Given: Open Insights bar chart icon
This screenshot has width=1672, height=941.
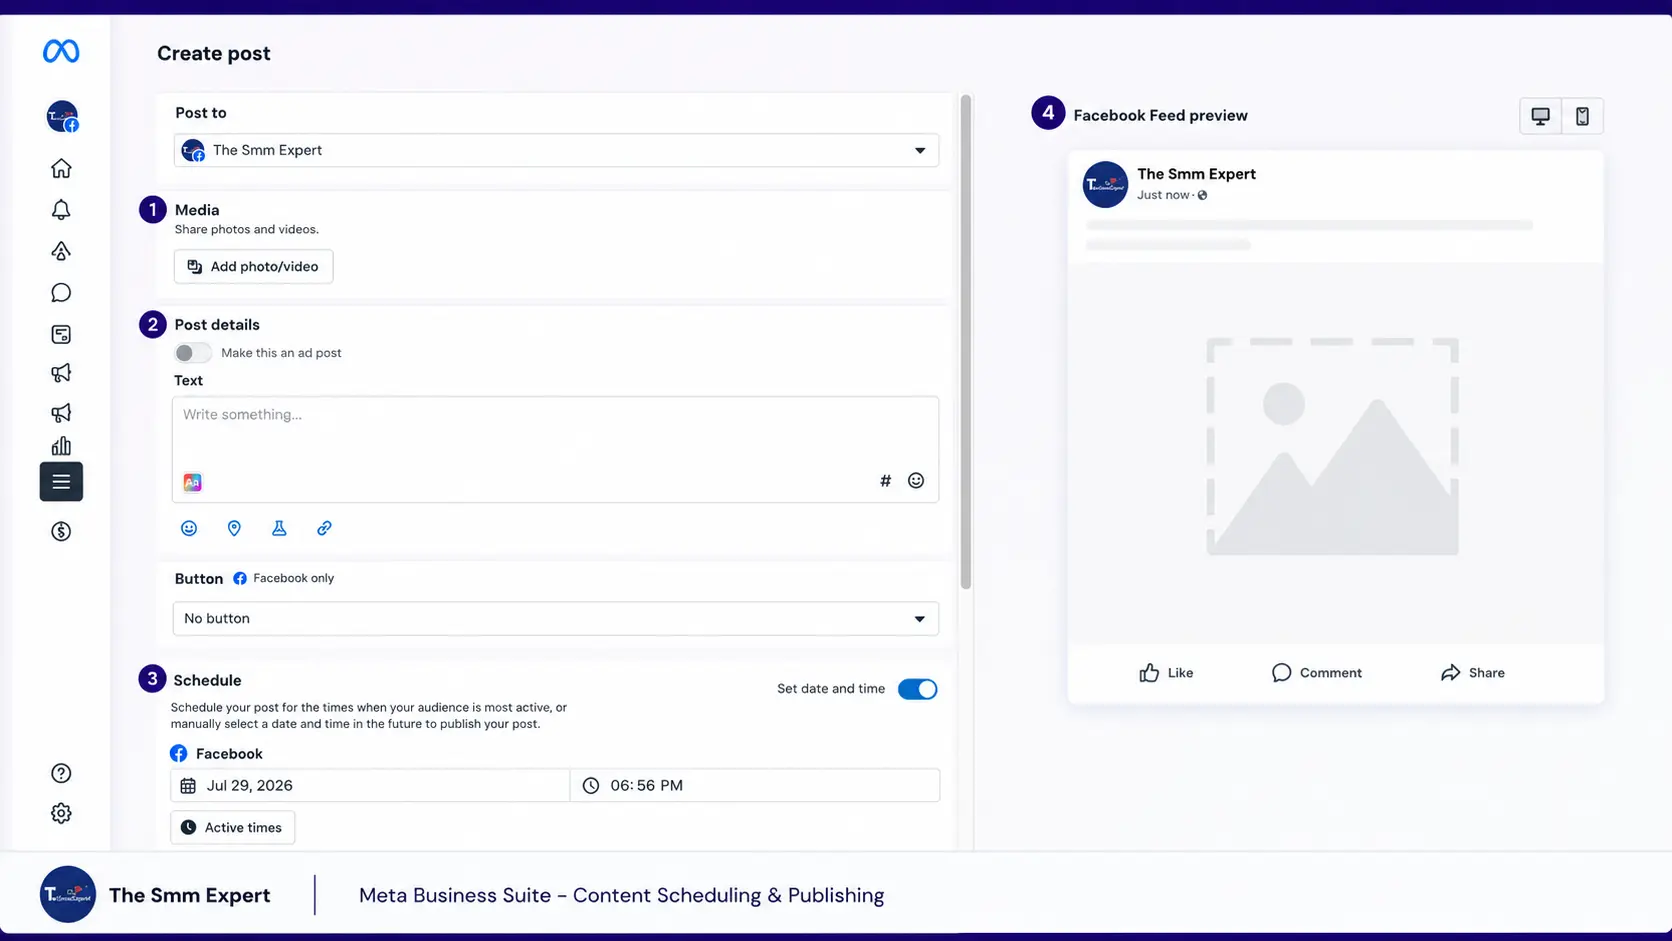Looking at the screenshot, I should click(61, 446).
